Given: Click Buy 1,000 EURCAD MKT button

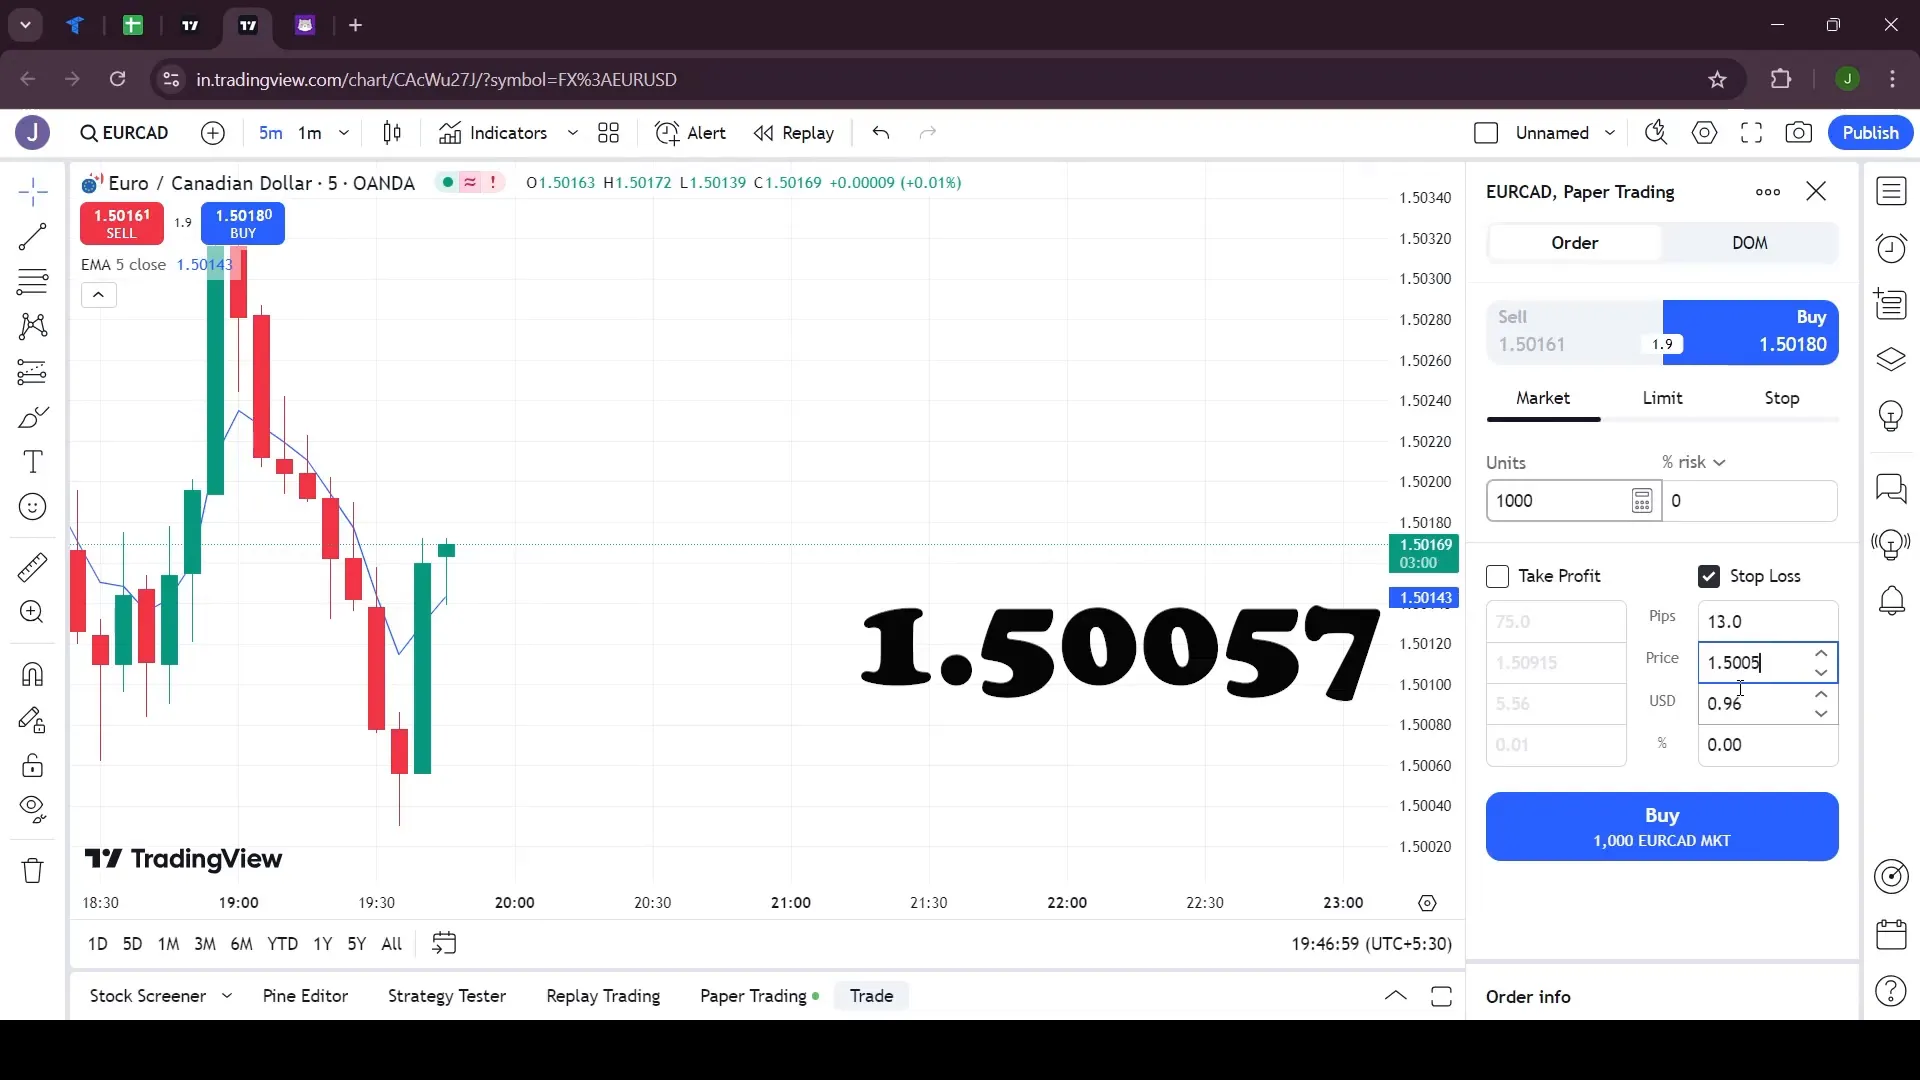Looking at the screenshot, I should tap(1663, 827).
